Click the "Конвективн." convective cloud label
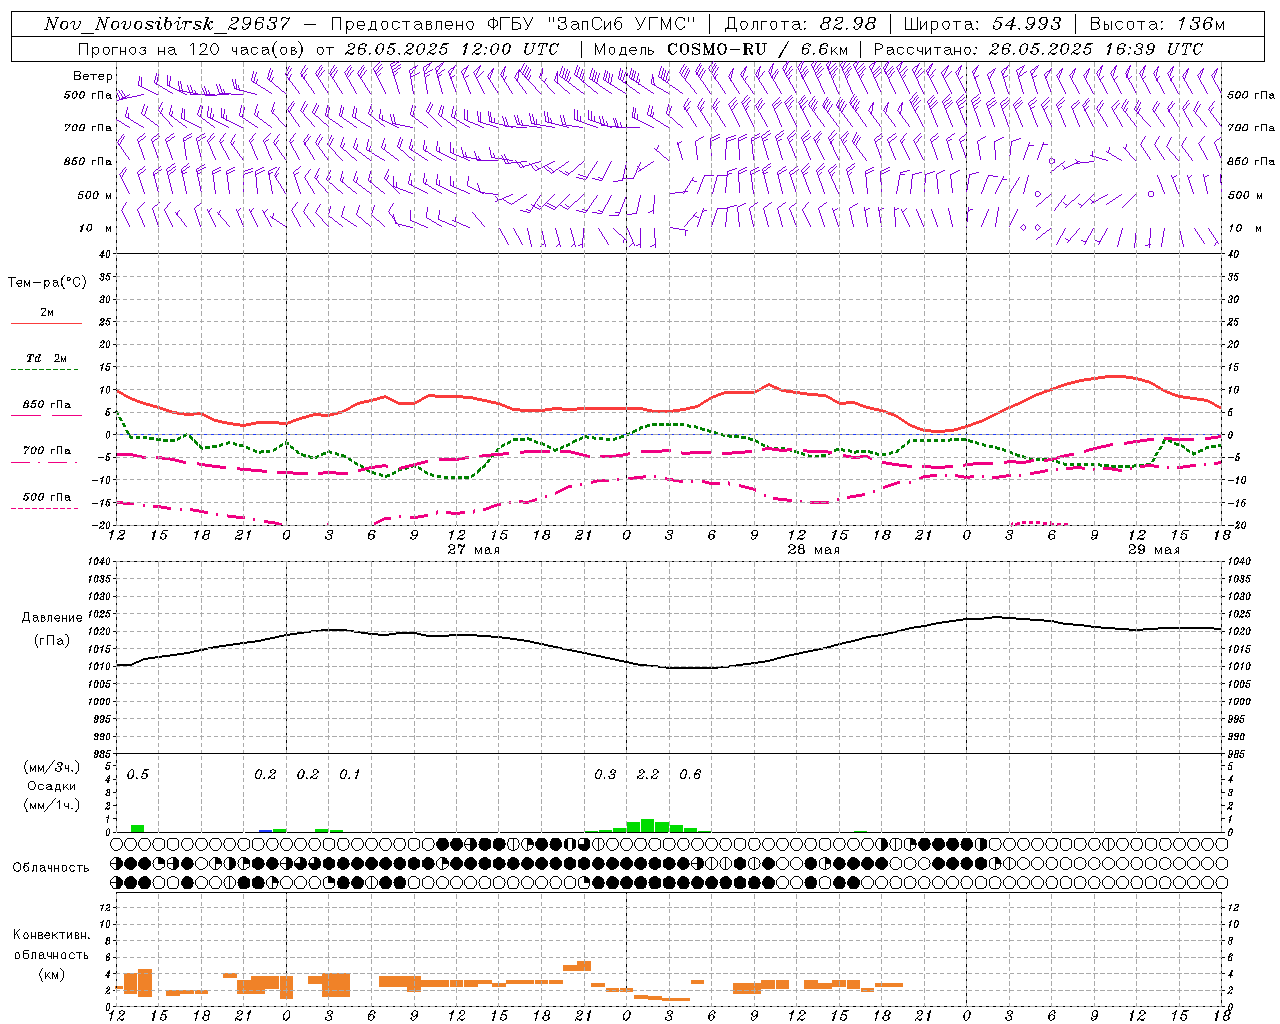1280x1024 pixels. click(51, 935)
